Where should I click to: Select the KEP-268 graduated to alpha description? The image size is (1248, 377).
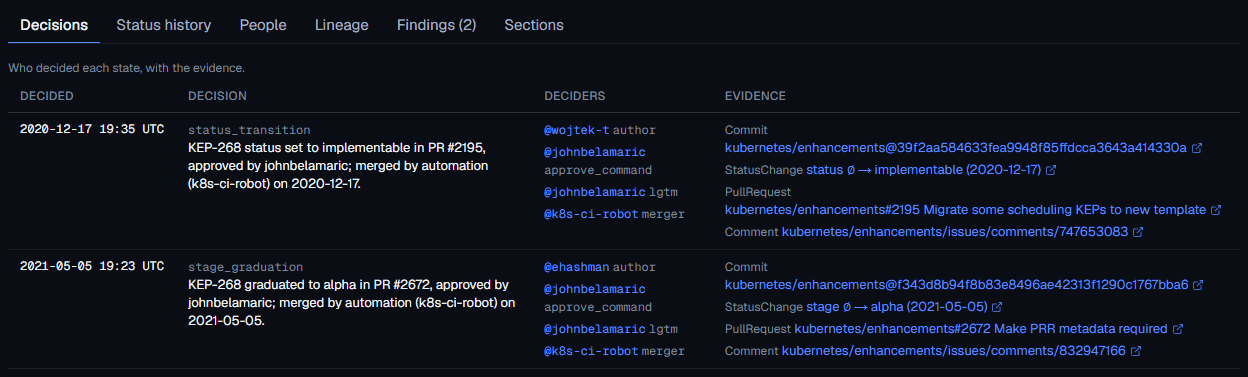pyautogui.click(x=351, y=303)
